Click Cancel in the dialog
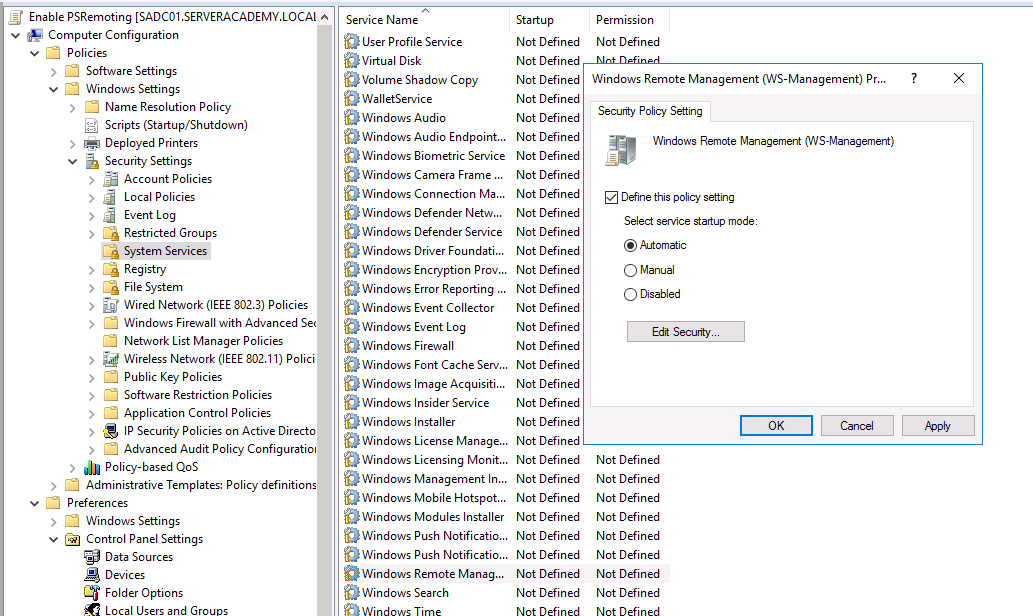1033x616 pixels. 856,426
